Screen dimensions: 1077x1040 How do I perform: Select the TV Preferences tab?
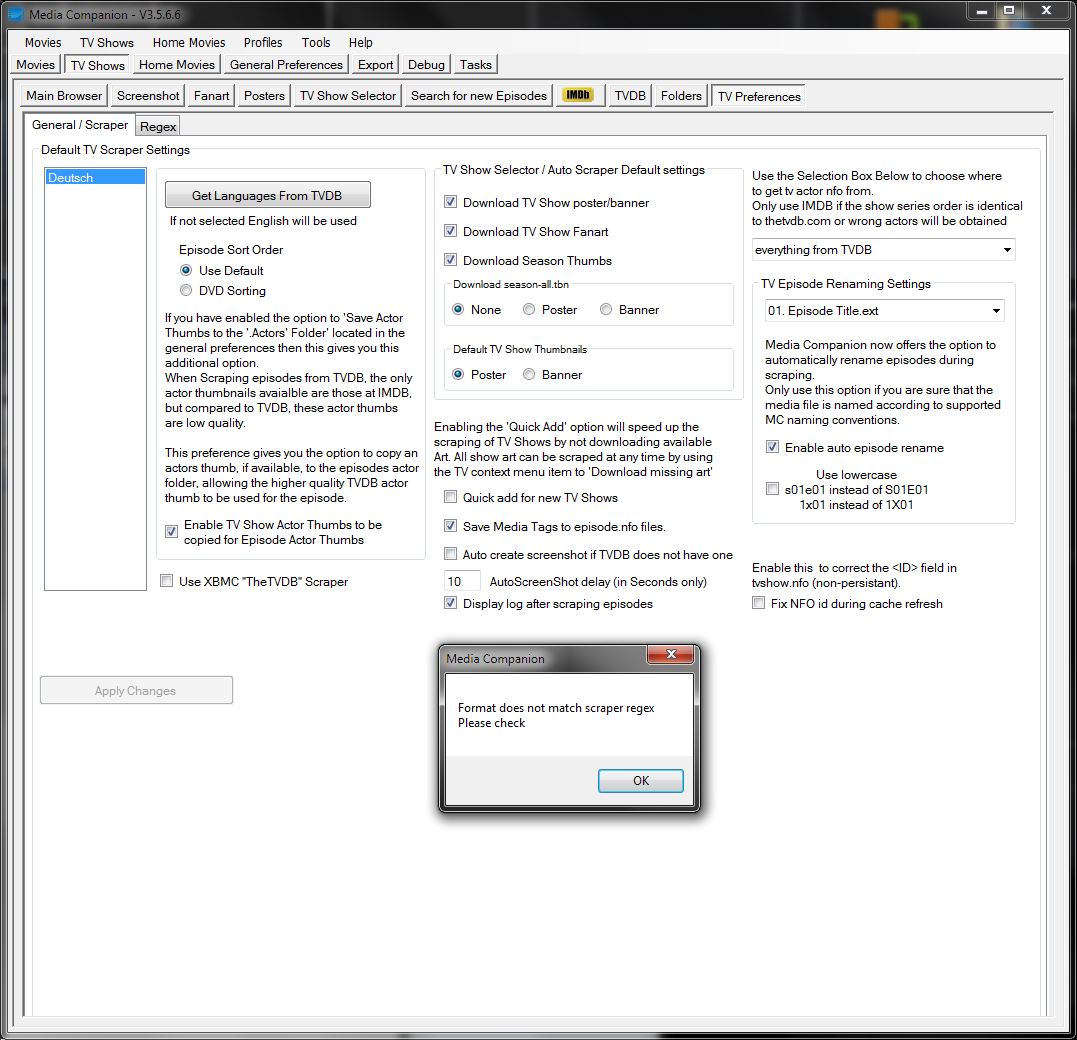[x=759, y=96]
